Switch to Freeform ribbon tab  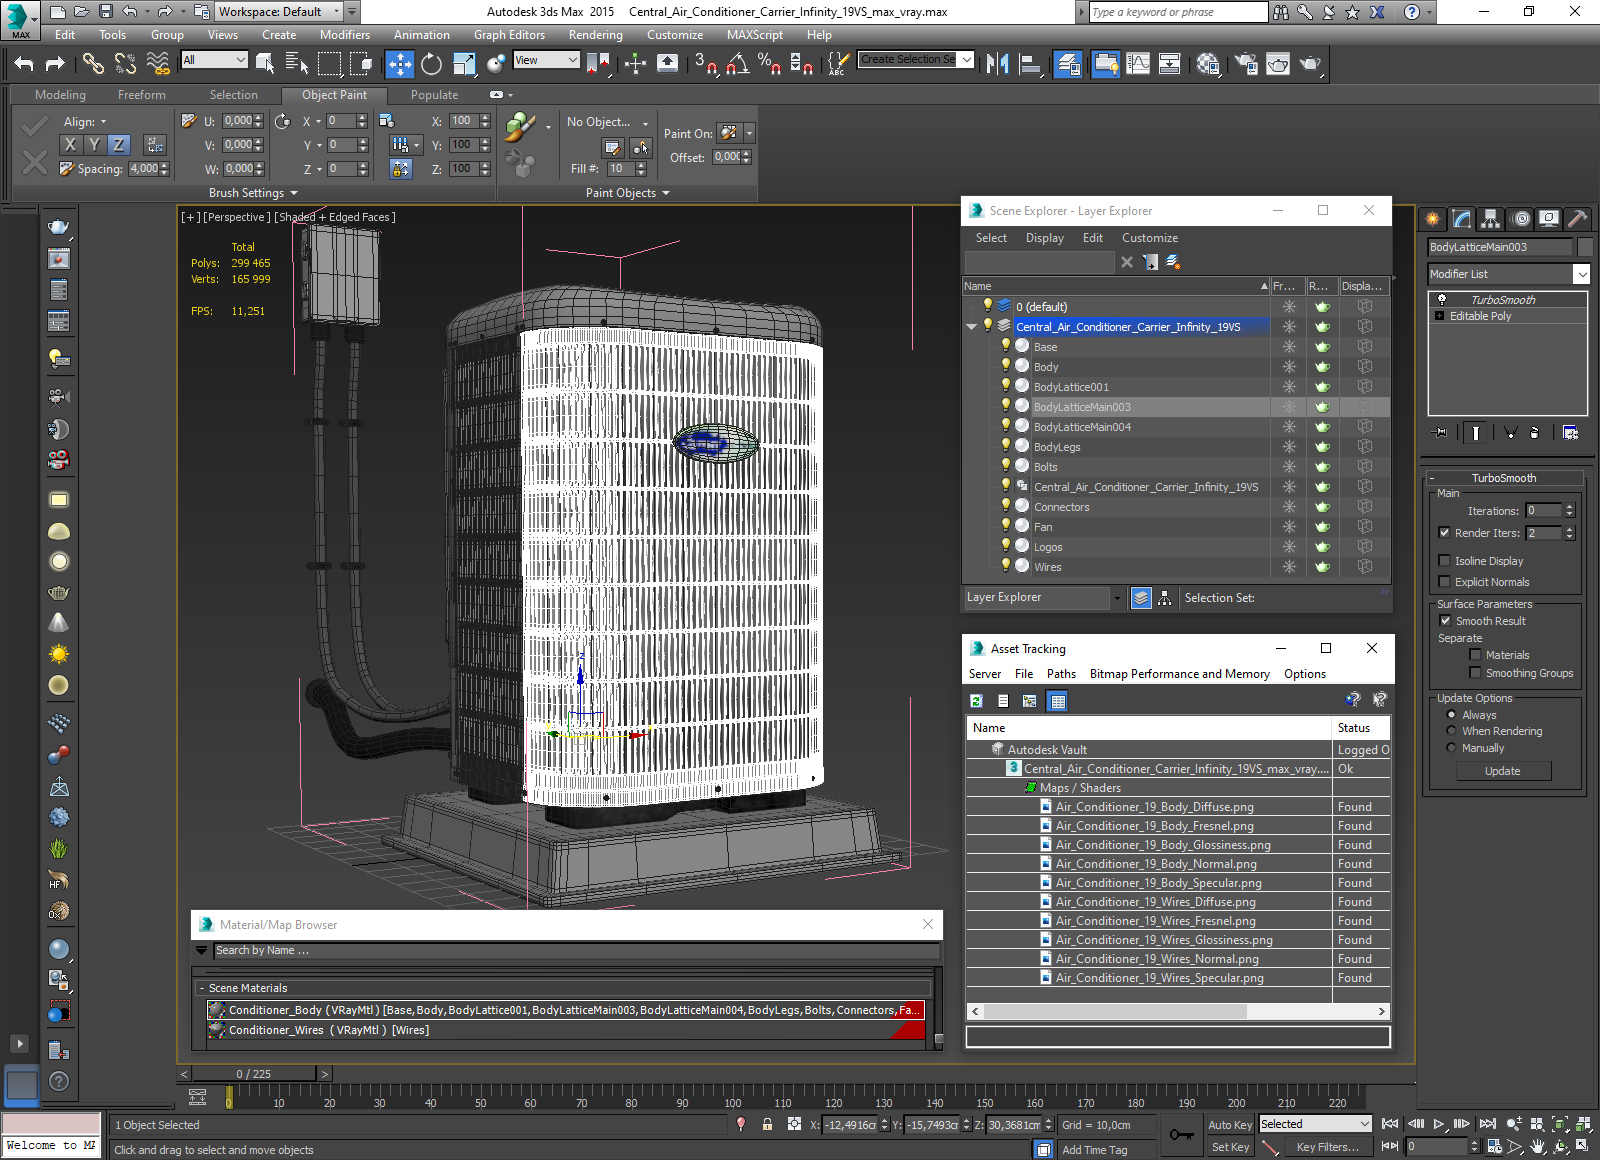click(x=142, y=95)
